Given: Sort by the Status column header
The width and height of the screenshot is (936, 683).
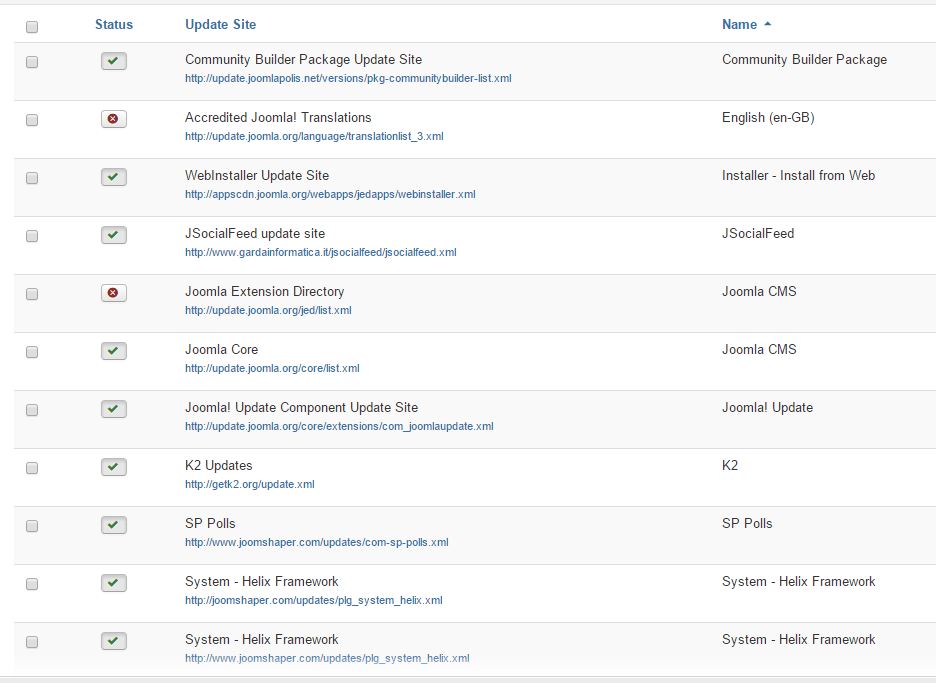Looking at the screenshot, I should coord(113,24).
